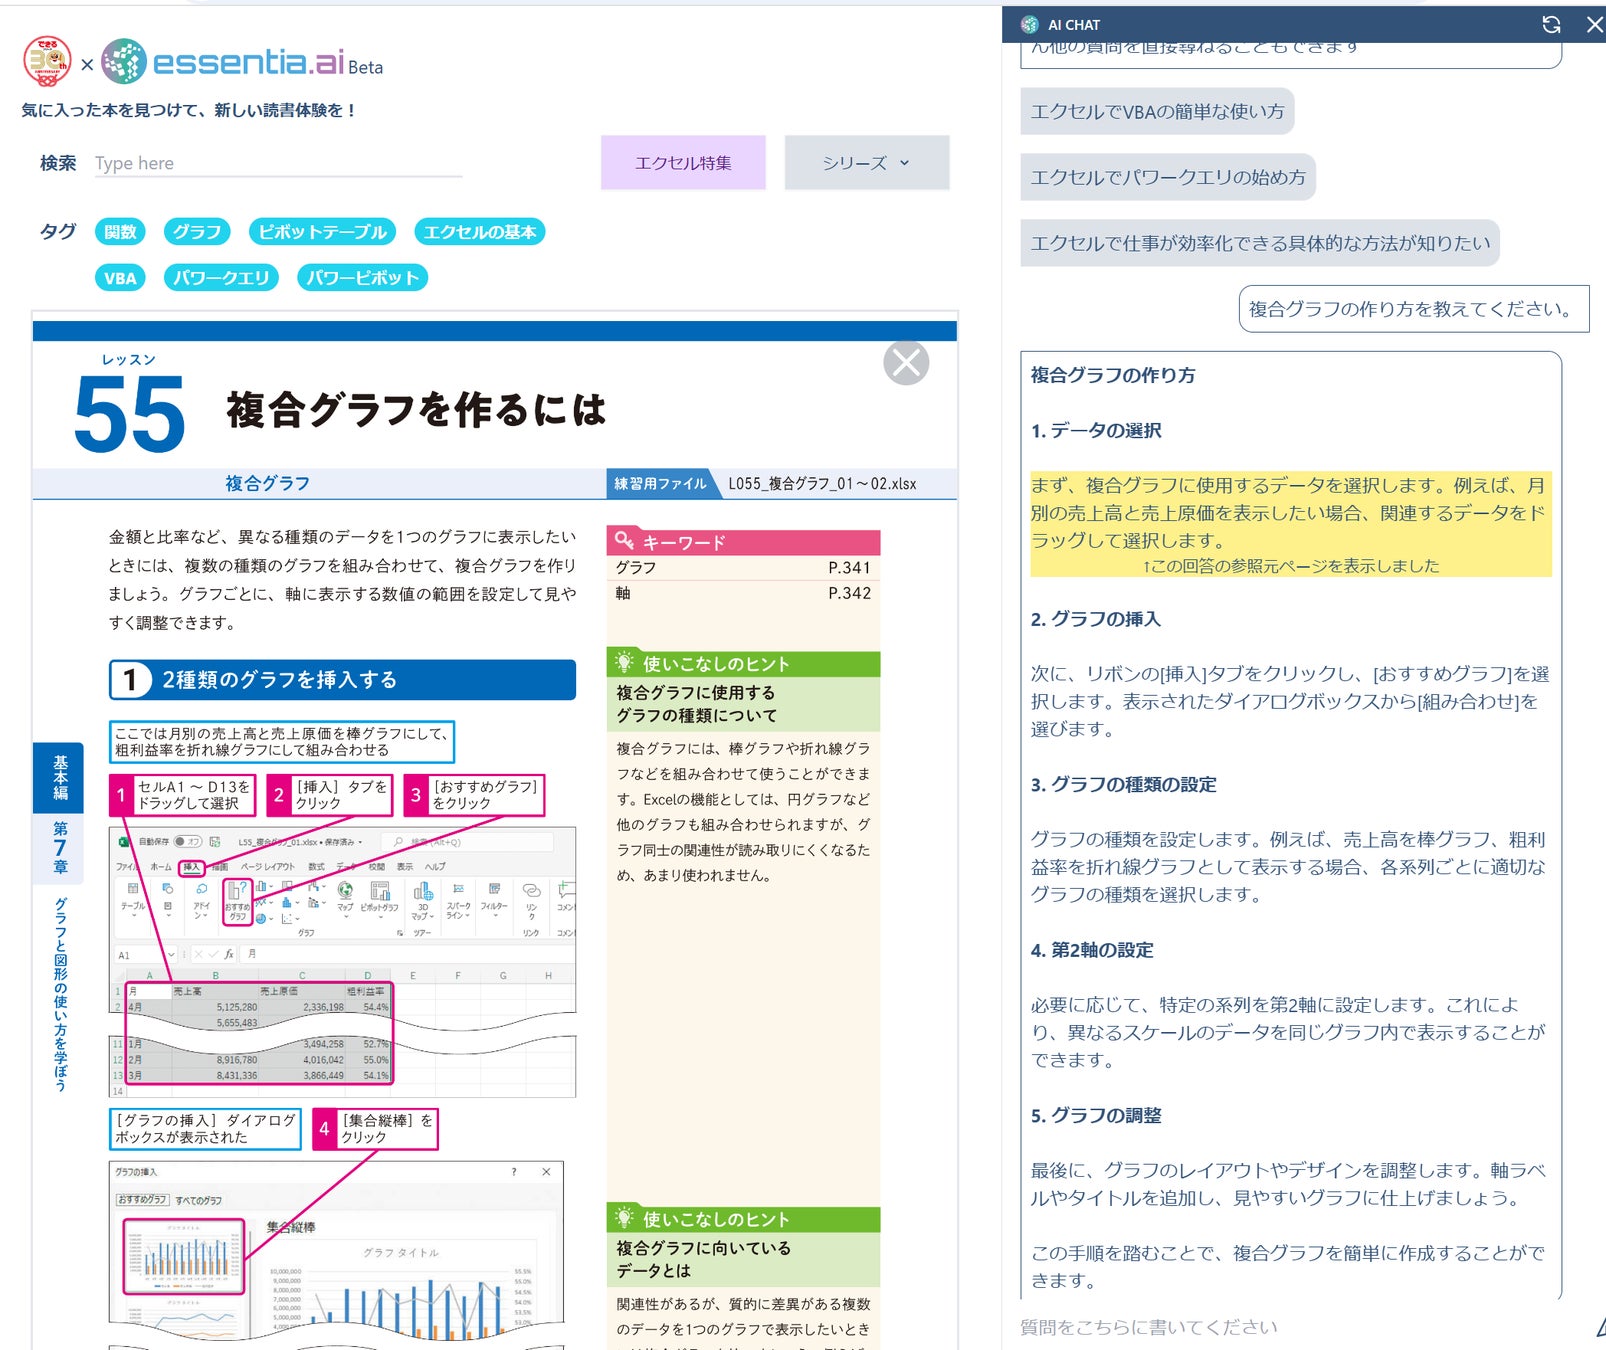Filter by the ピボットテーブル tag
Viewport: 1606px width, 1350px height.
322,232
